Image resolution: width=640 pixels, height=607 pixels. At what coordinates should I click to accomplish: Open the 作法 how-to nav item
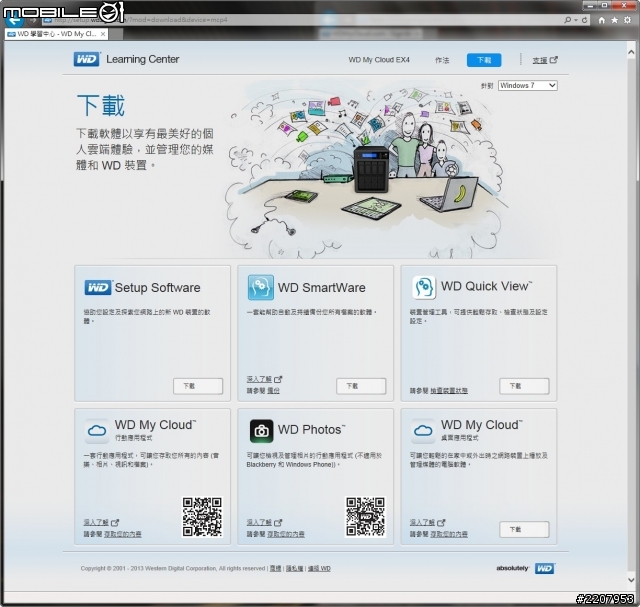(442, 60)
